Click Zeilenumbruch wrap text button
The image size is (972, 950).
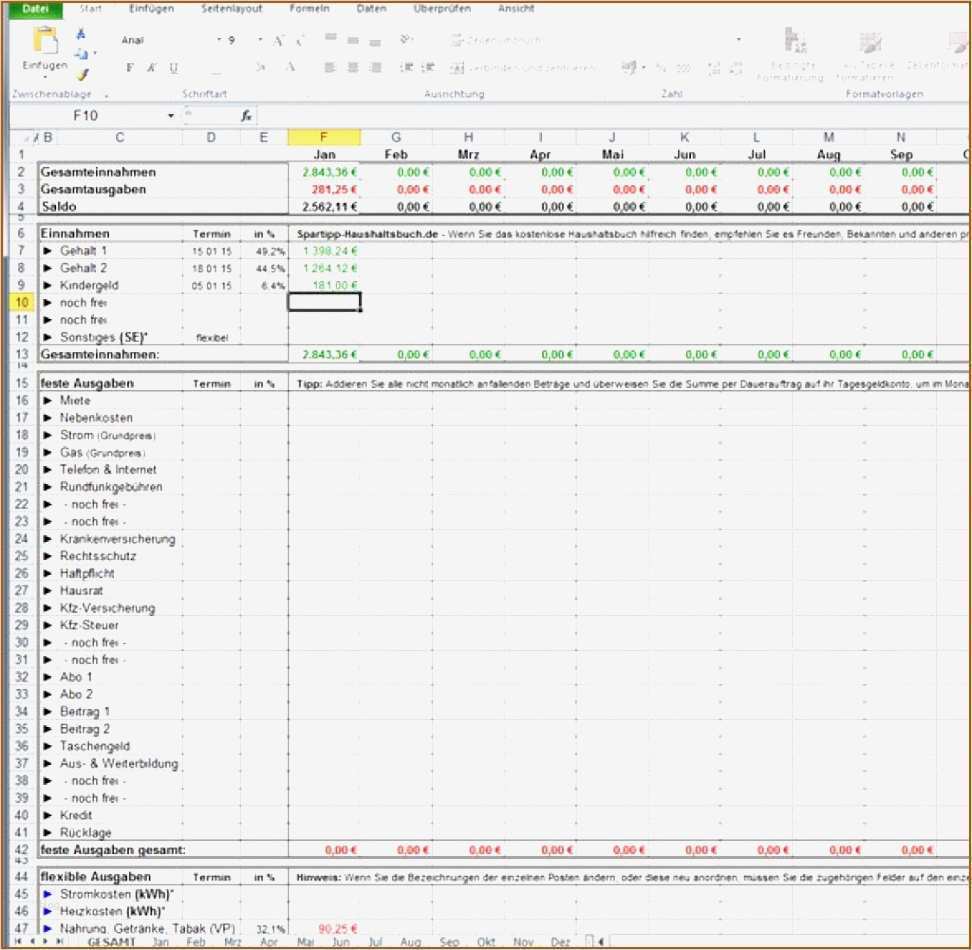497,41
